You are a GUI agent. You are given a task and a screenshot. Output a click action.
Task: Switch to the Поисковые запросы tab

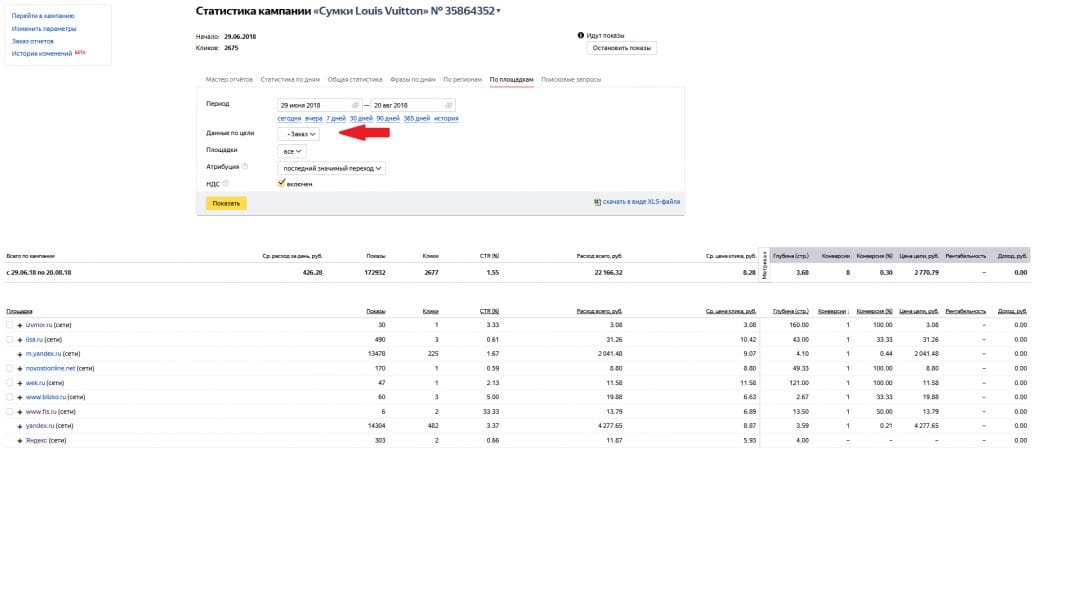(x=571, y=80)
